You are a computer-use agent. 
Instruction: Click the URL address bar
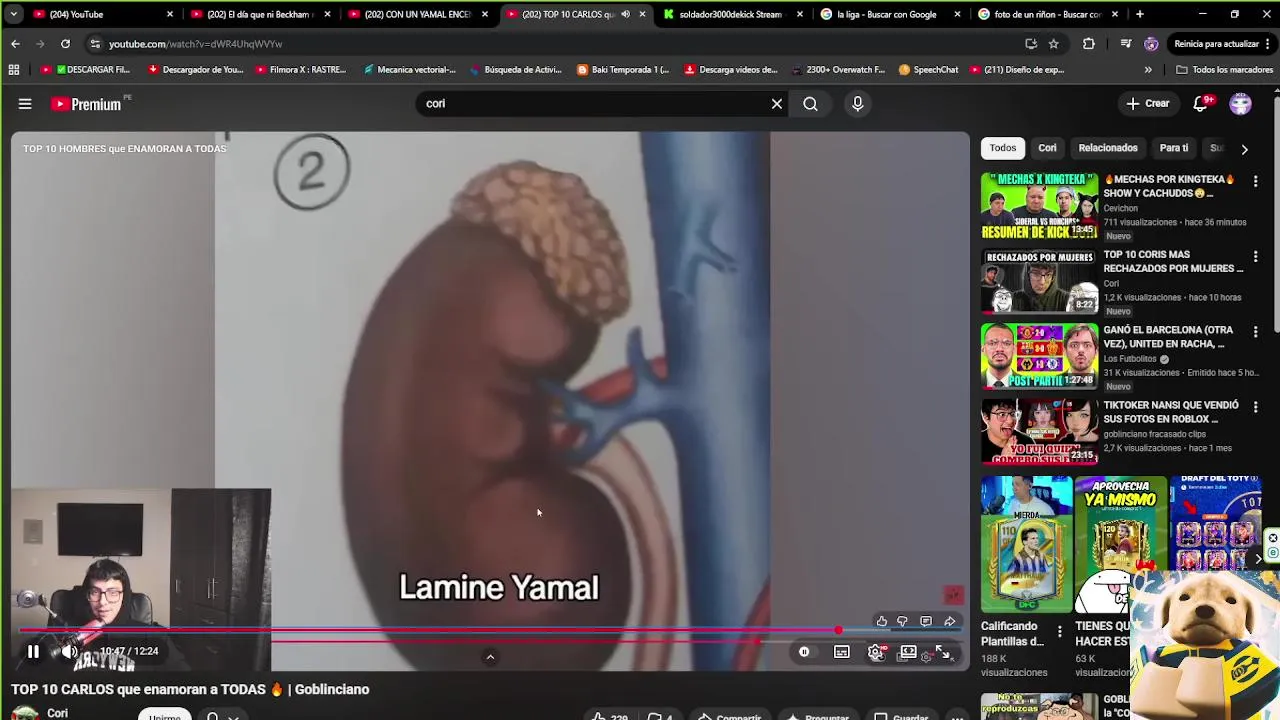click(x=560, y=44)
